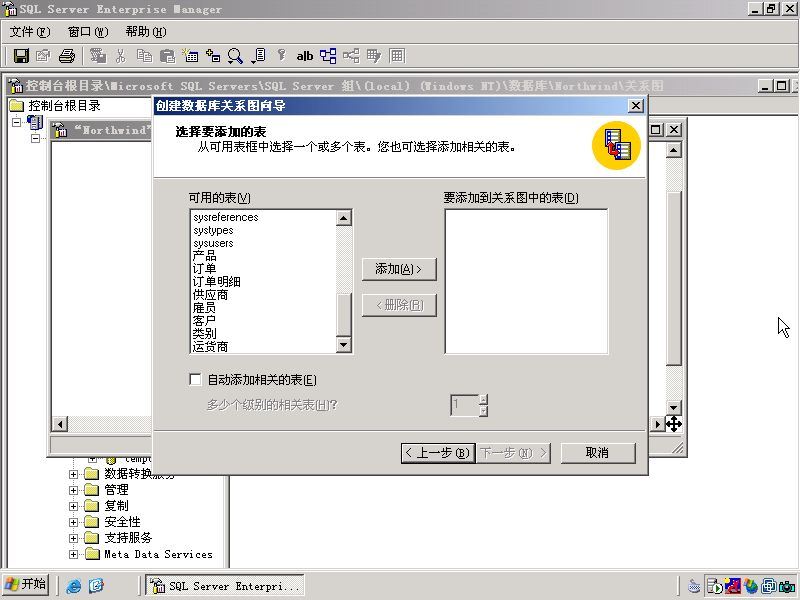Viewport: 800px width, 600px height.
Task: Enable '自动添加相关的表' checkbox
Action: click(x=195, y=380)
